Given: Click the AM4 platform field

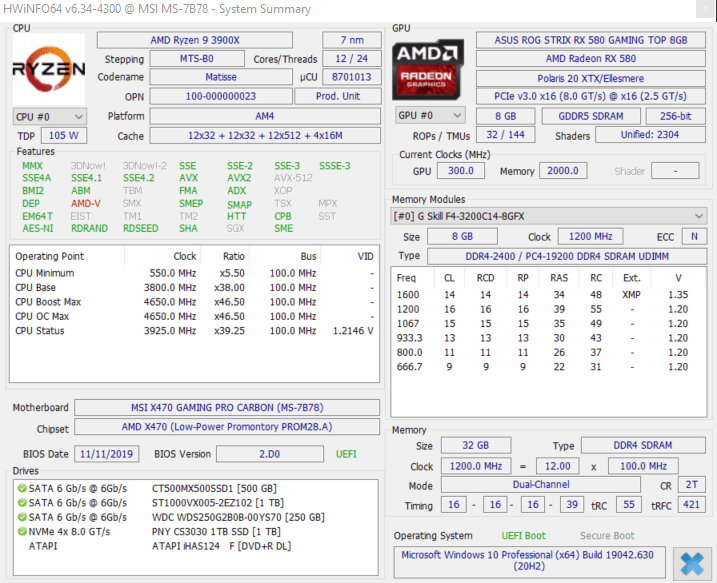Looking at the screenshot, I should click(265, 116).
